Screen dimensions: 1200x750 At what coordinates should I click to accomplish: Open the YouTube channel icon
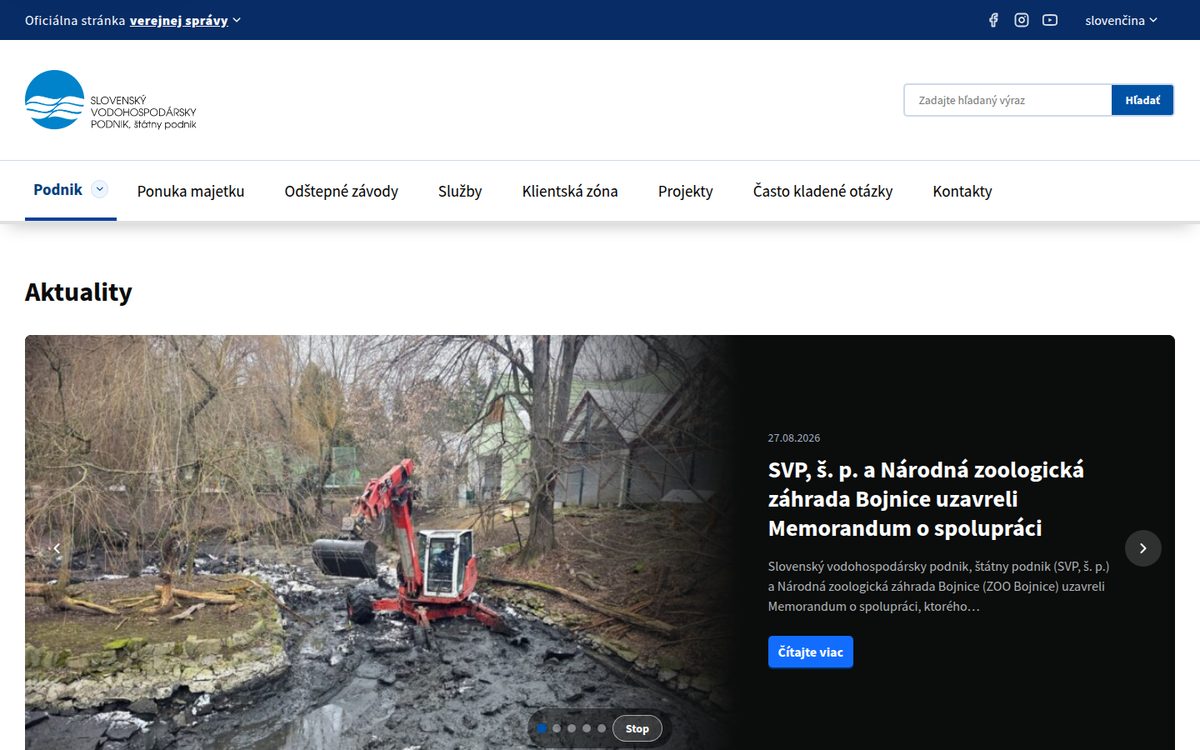[x=1049, y=20]
